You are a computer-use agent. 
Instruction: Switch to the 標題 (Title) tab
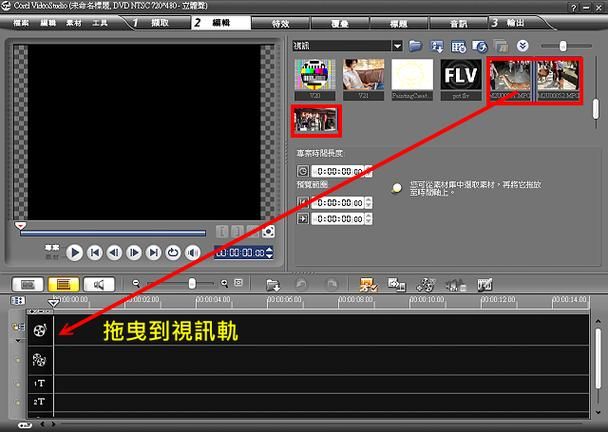pyautogui.click(x=399, y=24)
